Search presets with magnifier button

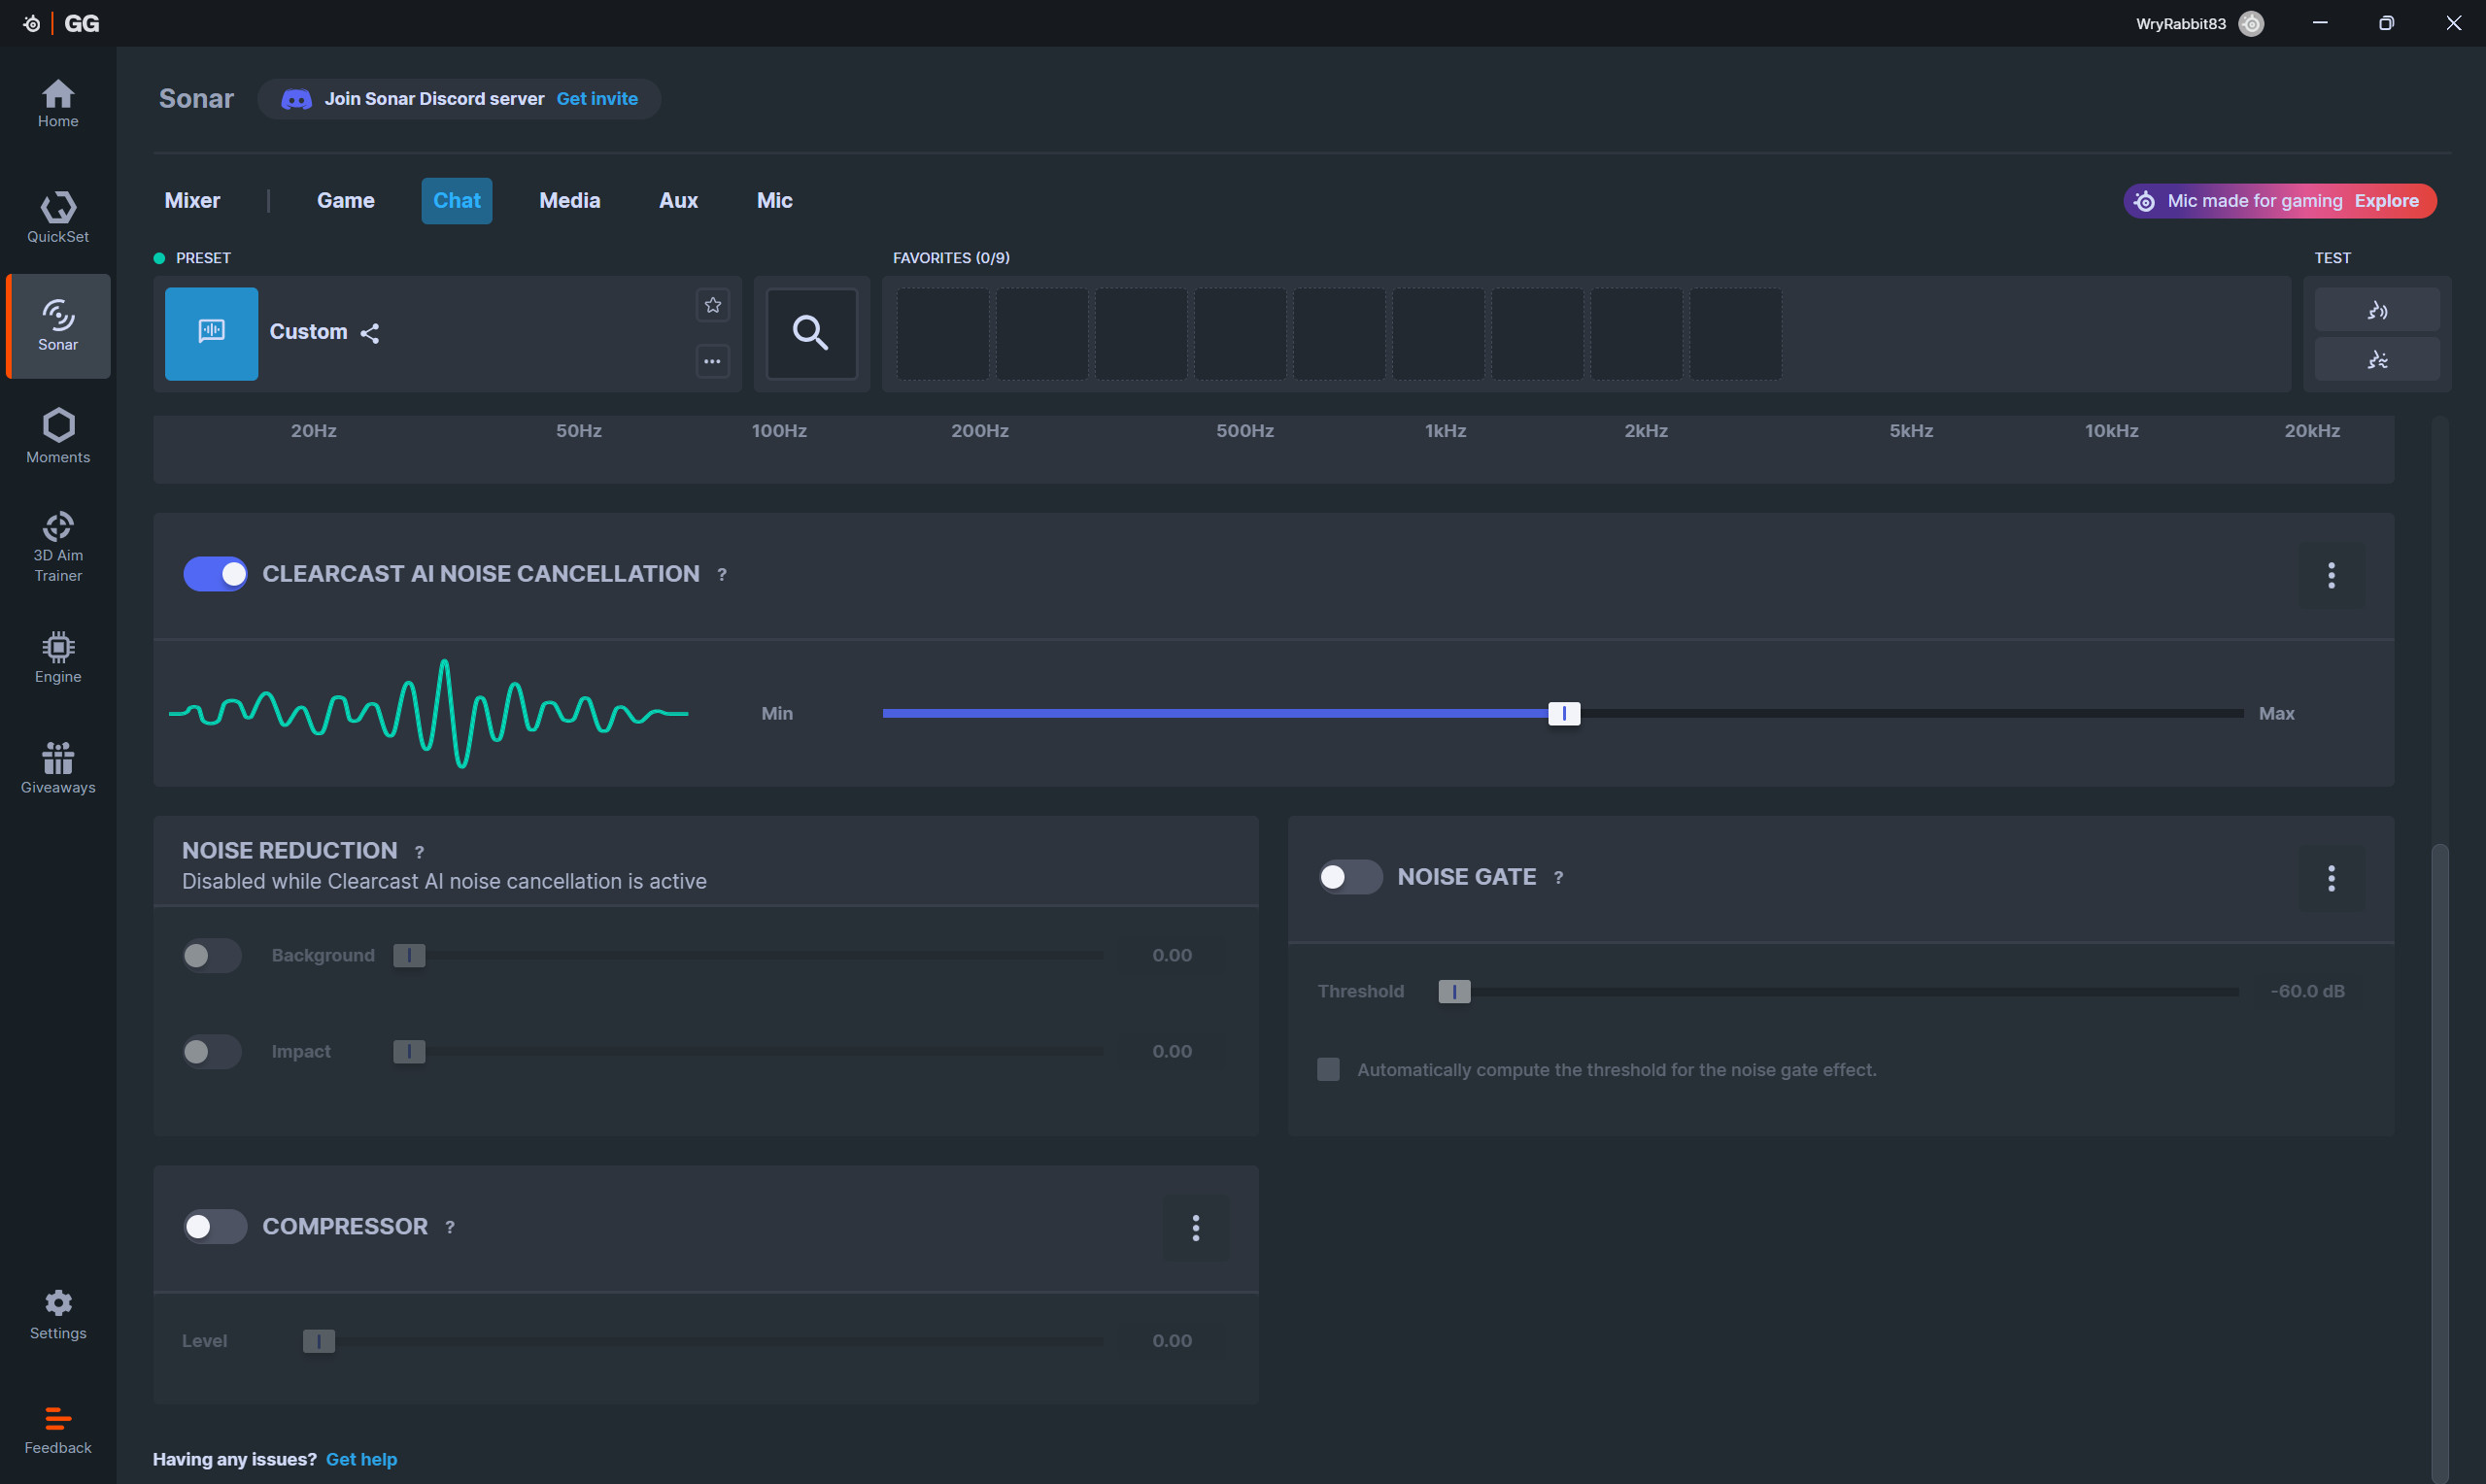[x=811, y=333]
